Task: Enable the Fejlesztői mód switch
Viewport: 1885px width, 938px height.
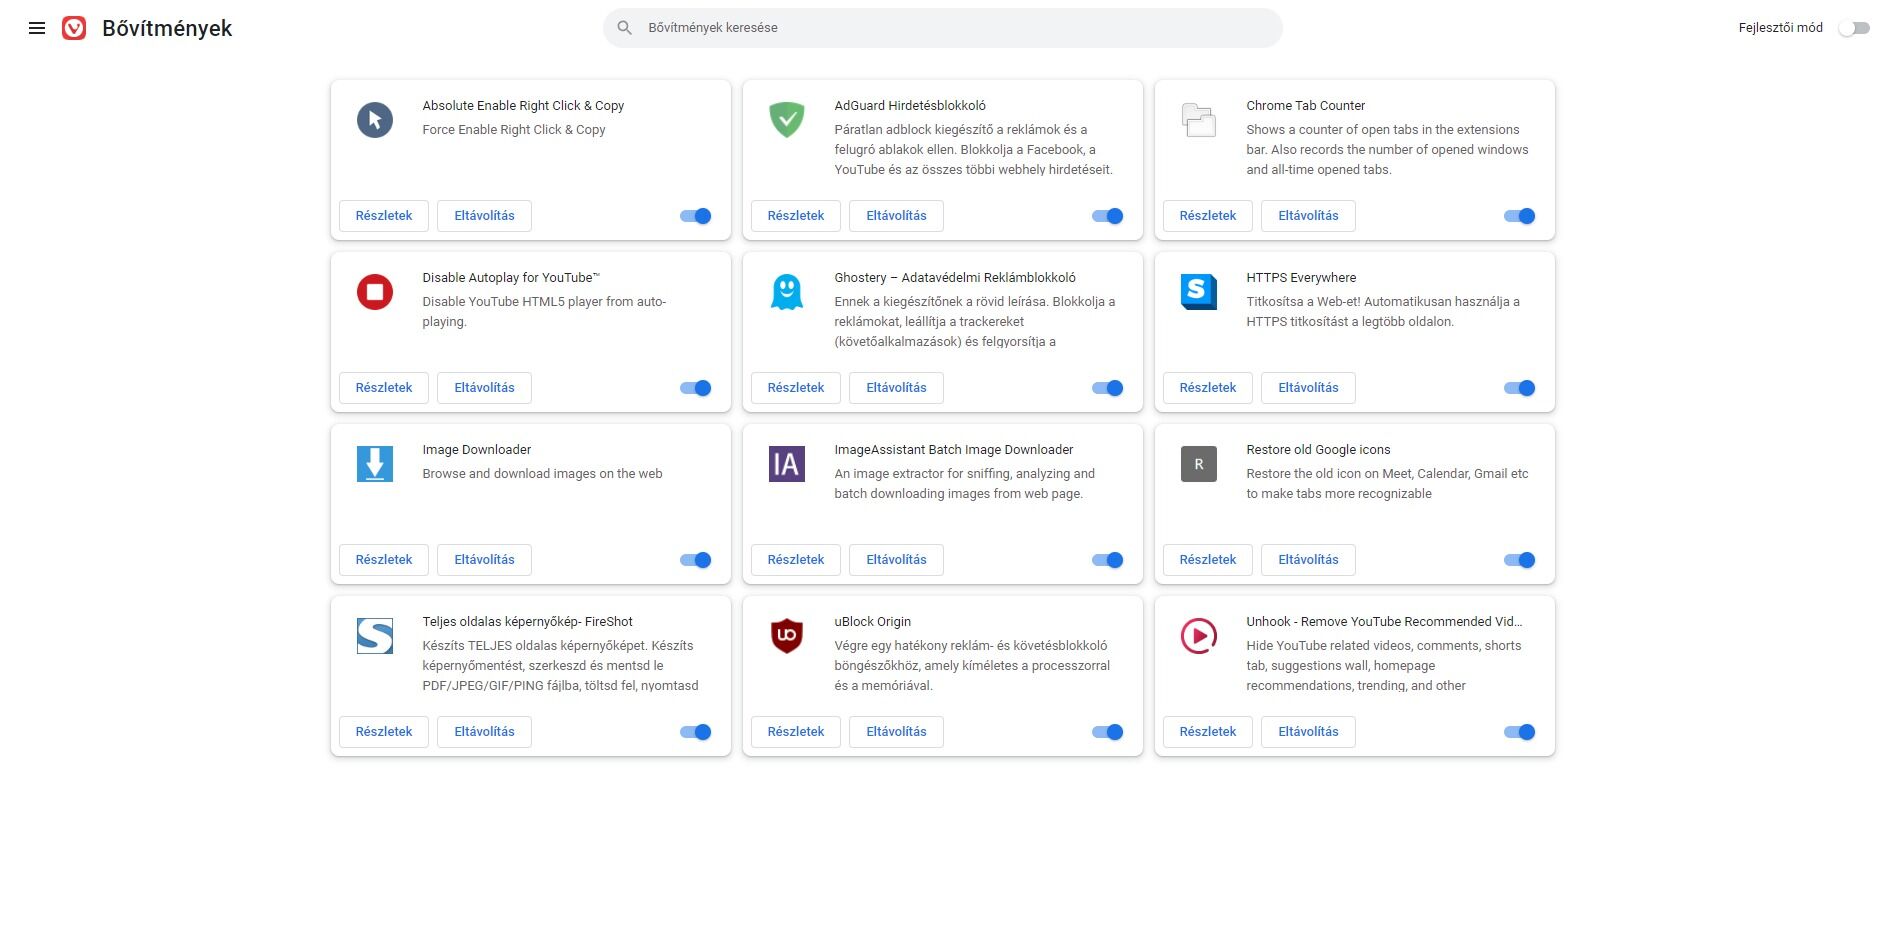Action: coord(1854,28)
